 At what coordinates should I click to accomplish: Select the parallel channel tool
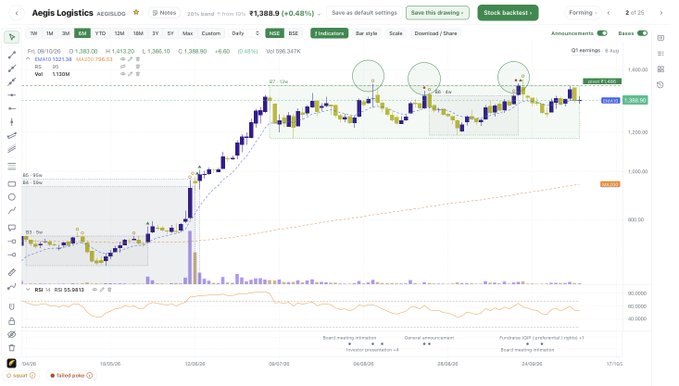click(x=12, y=136)
